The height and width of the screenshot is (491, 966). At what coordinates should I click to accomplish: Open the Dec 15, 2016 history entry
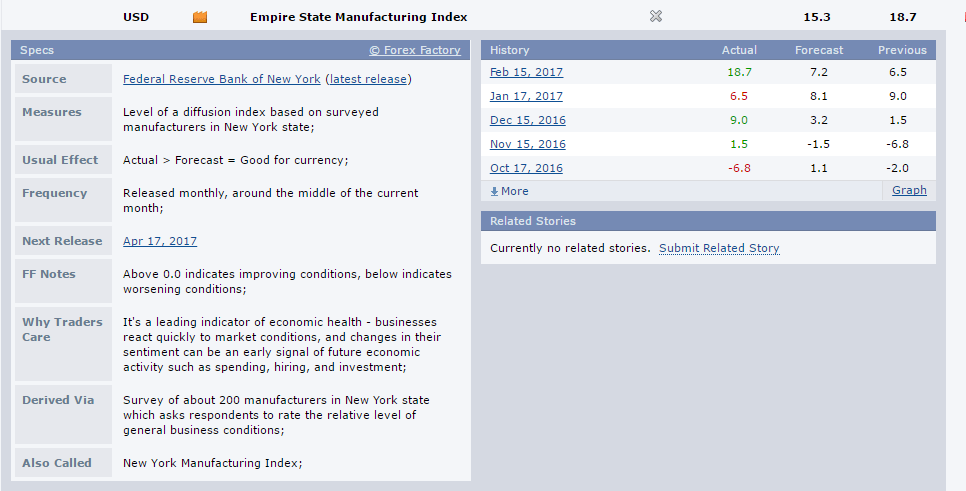coord(527,120)
